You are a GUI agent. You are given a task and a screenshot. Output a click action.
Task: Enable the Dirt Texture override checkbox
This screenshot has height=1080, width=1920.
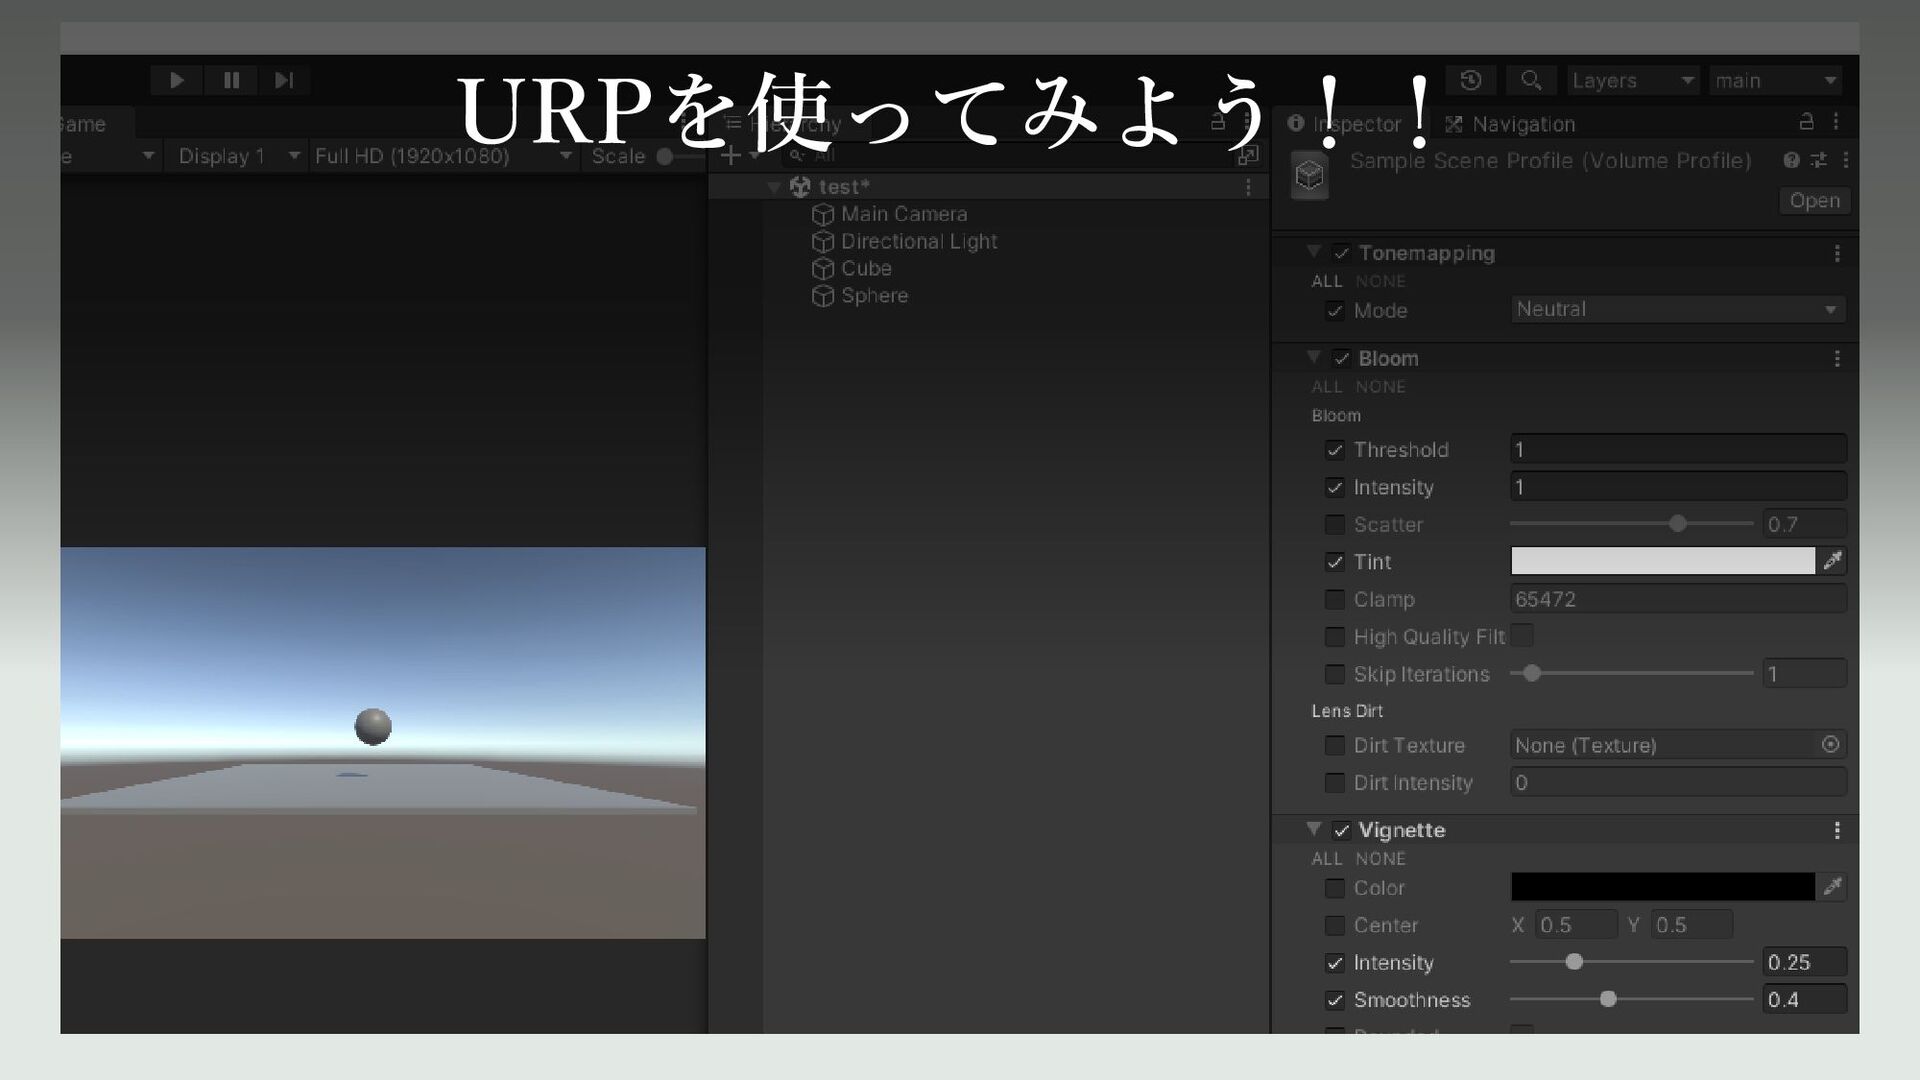click(x=1335, y=746)
